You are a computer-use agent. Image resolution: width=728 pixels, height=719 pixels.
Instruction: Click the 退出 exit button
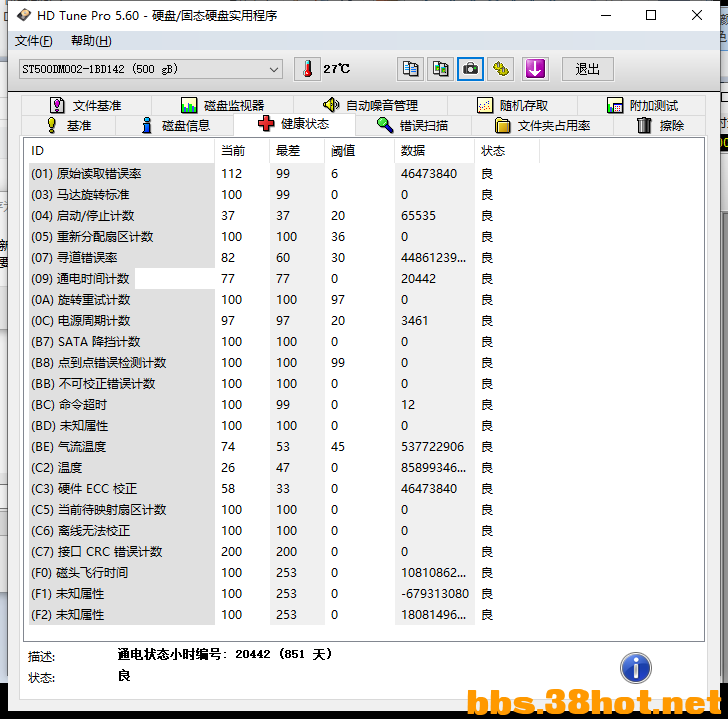[x=588, y=69]
